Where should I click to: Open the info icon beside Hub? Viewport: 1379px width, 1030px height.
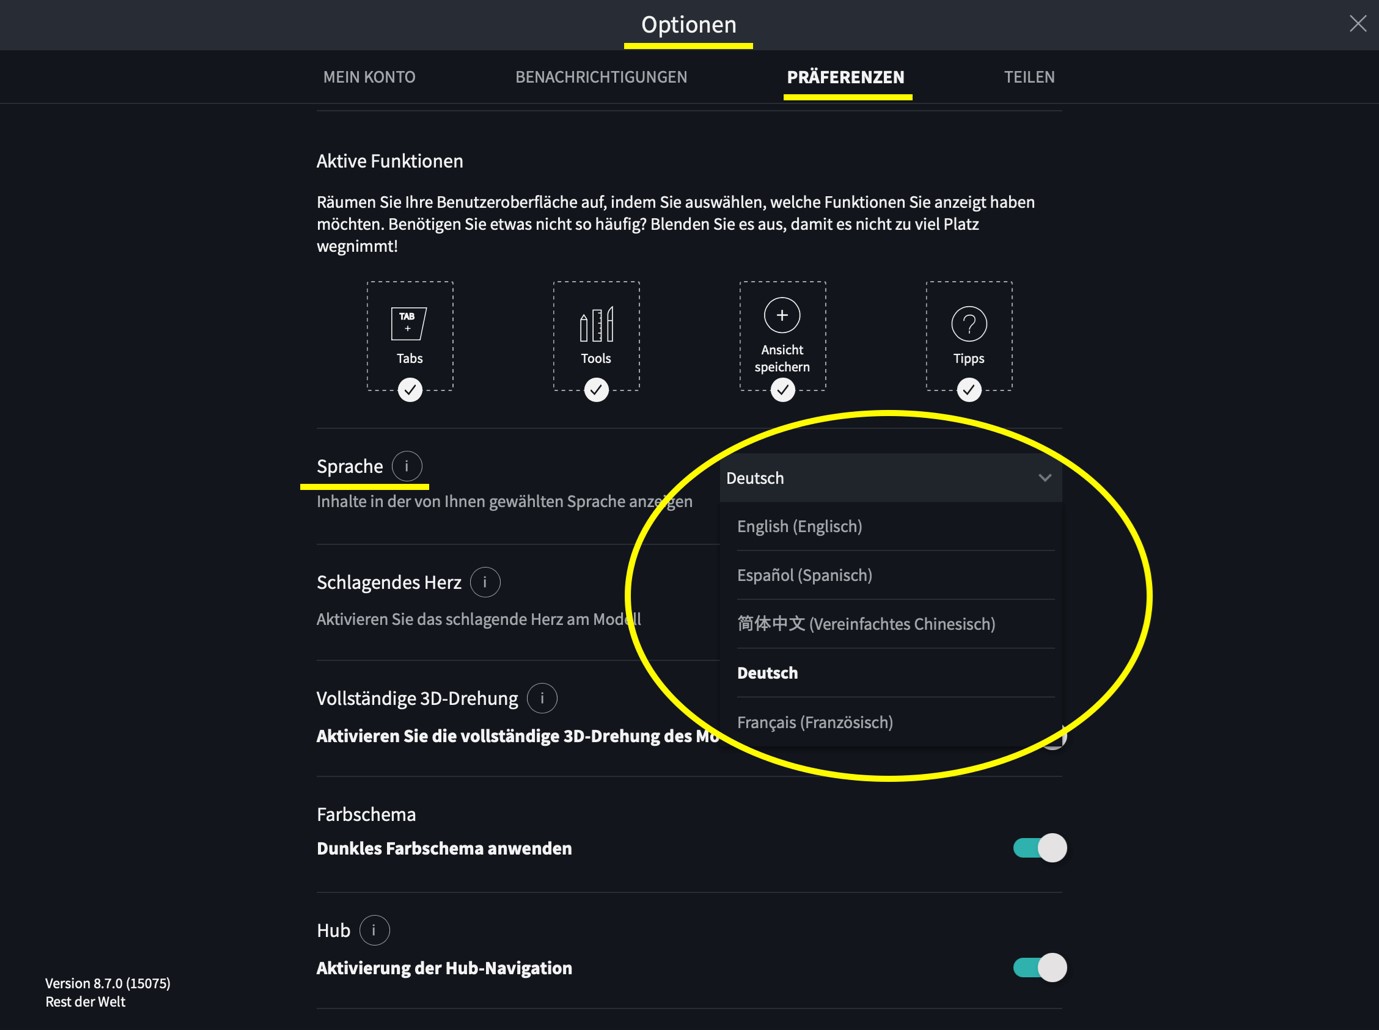click(x=374, y=929)
